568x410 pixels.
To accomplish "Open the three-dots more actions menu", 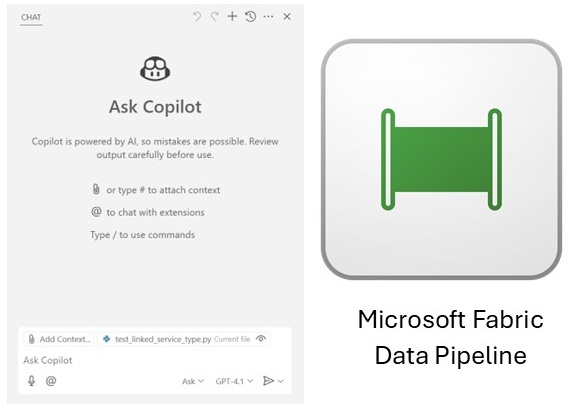I will point(268,17).
